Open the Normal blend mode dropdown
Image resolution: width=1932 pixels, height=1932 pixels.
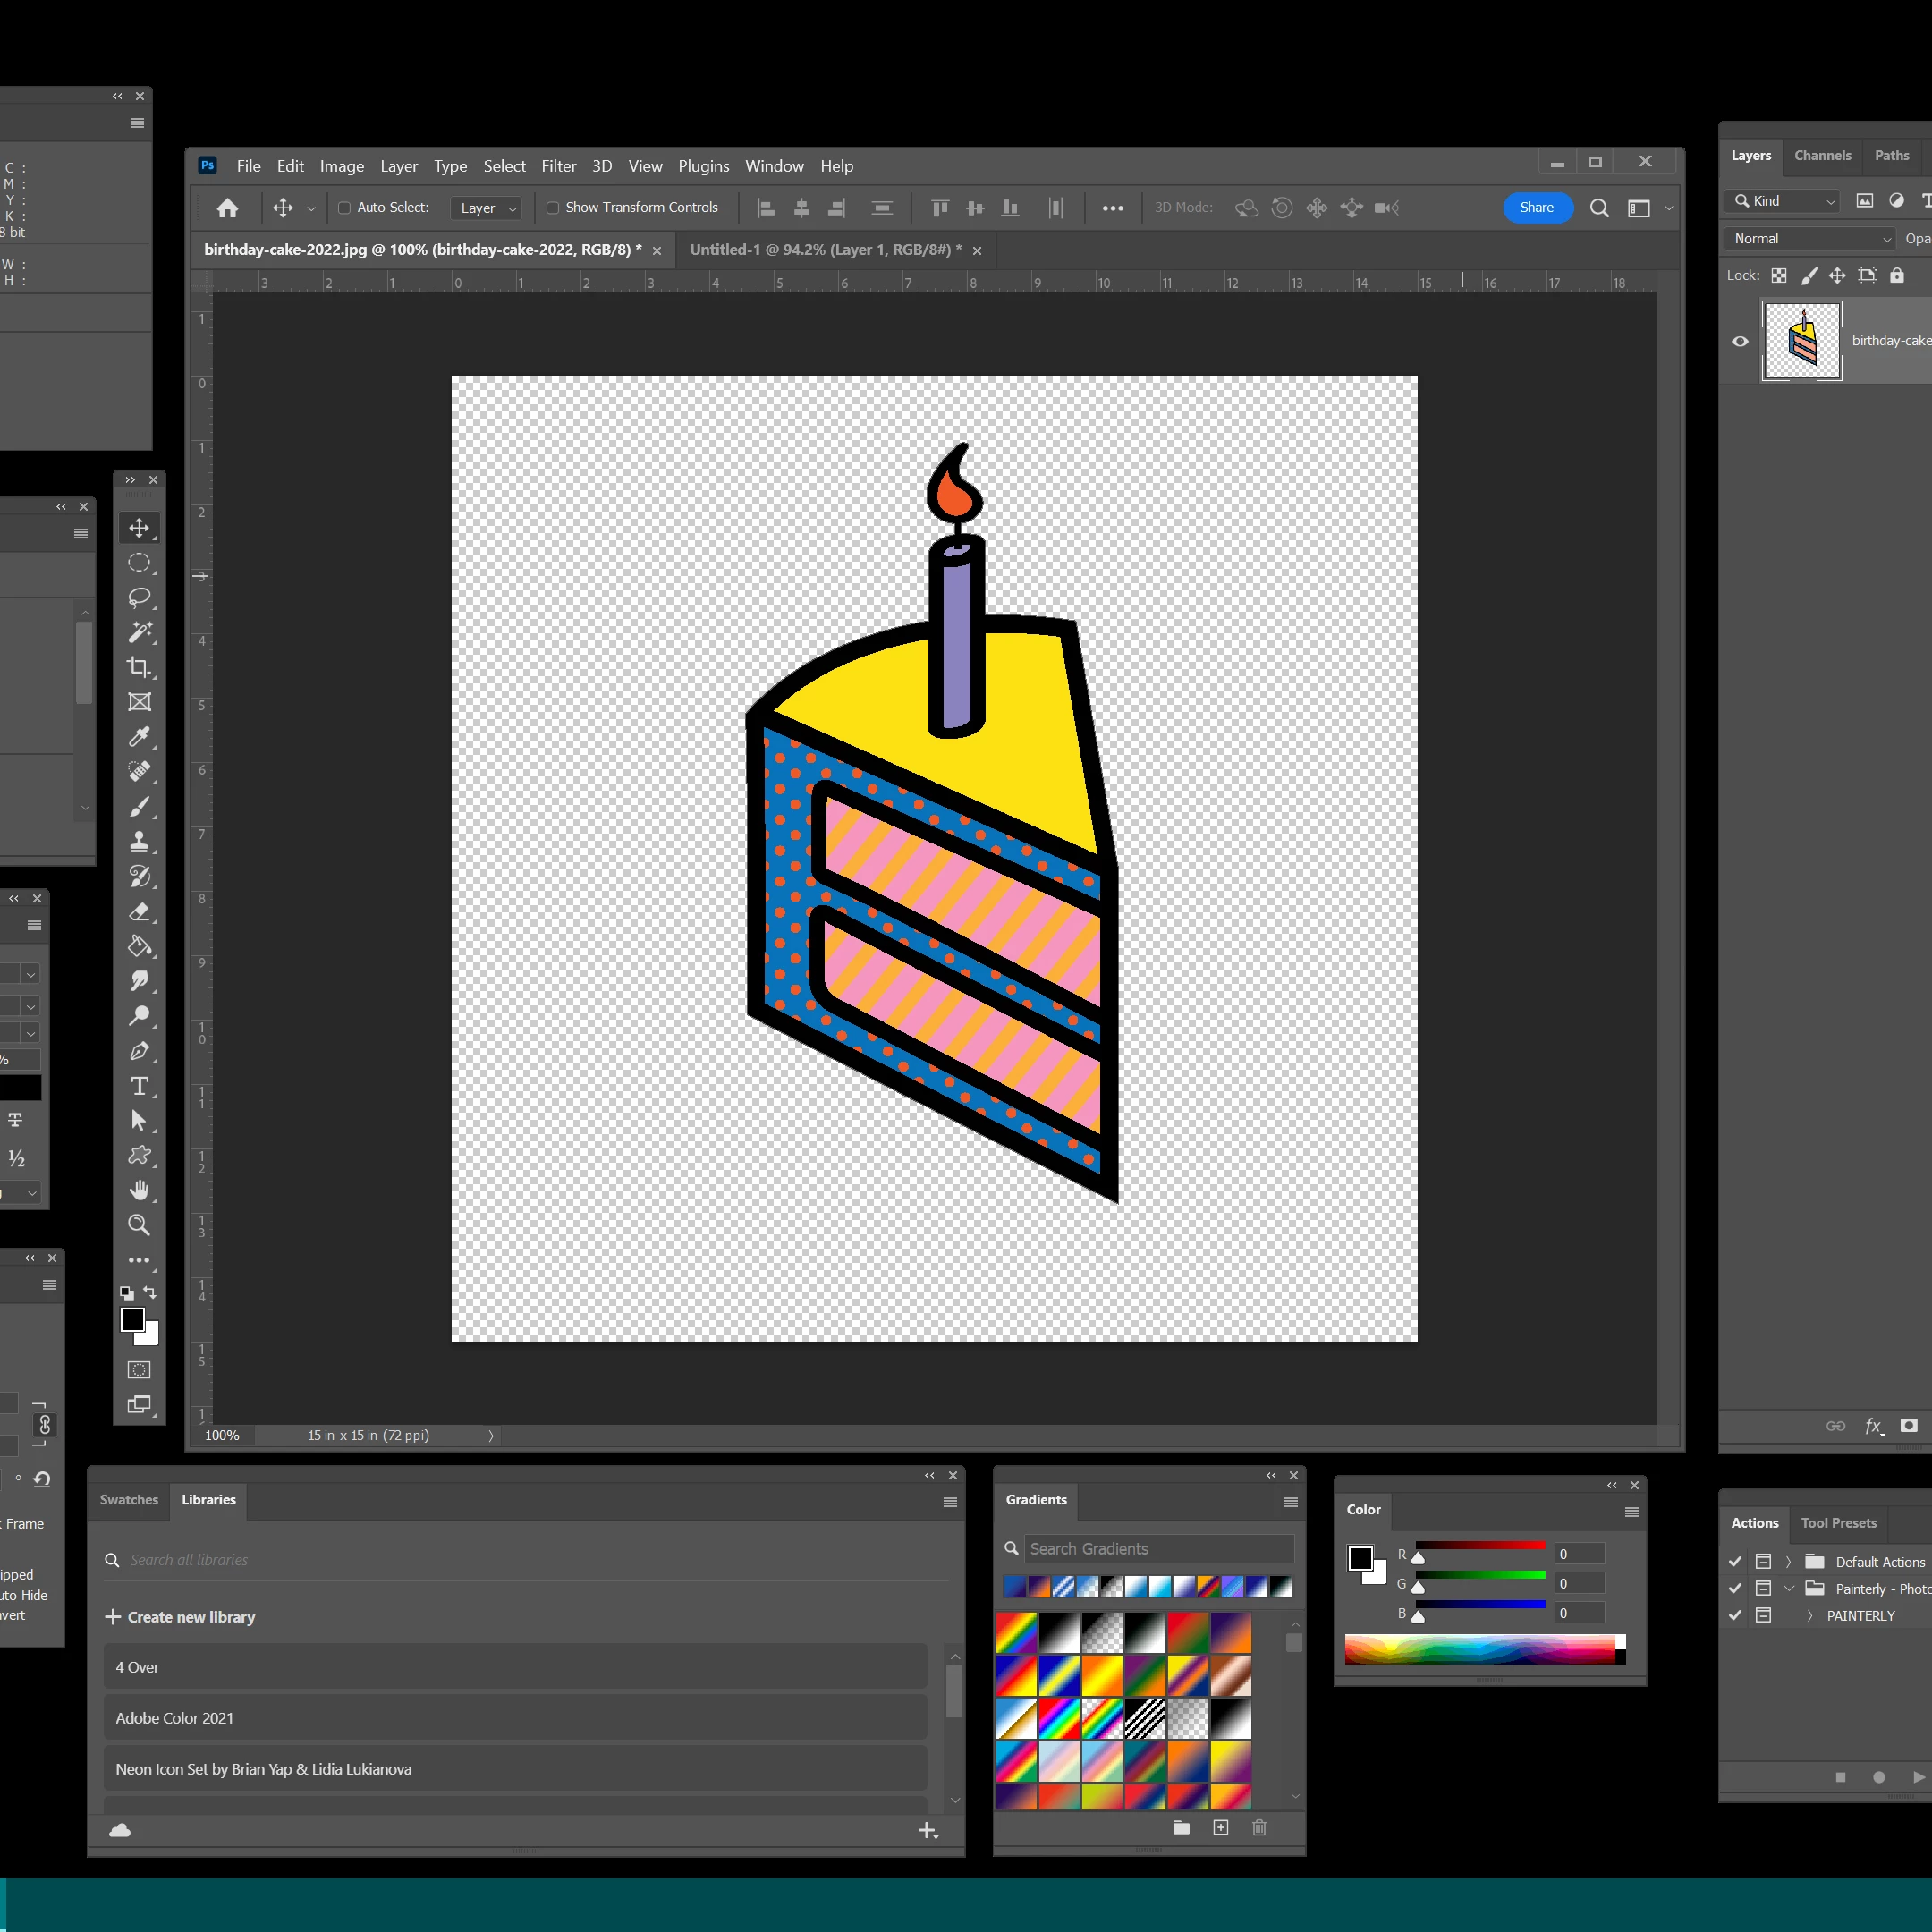coord(1809,239)
